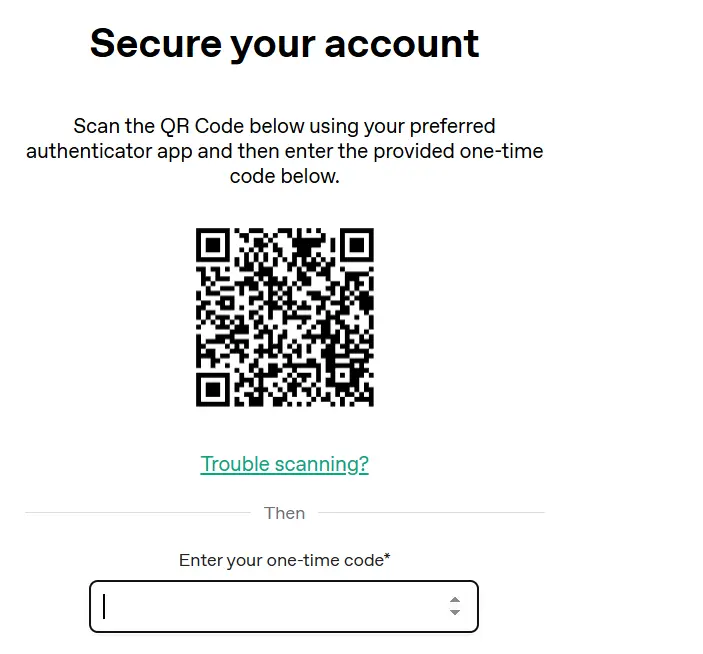Screen dimensions: 703x654
Task: Click the words "authenticator app" in the instructions
Action: pyautogui.click(x=109, y=152)
